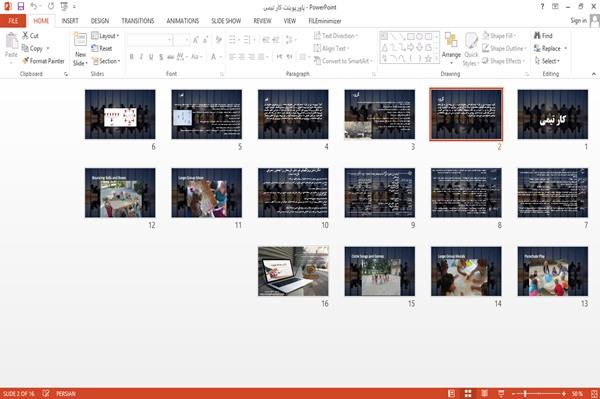
Task: Select slide 1 title thumbnail
Action: (553, 114)
